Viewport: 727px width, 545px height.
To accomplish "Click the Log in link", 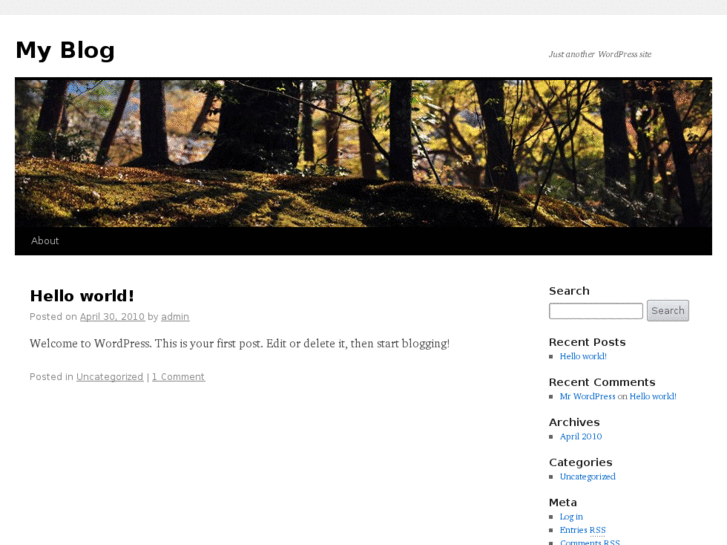I will pyautogui.click(x=571, y=517).
